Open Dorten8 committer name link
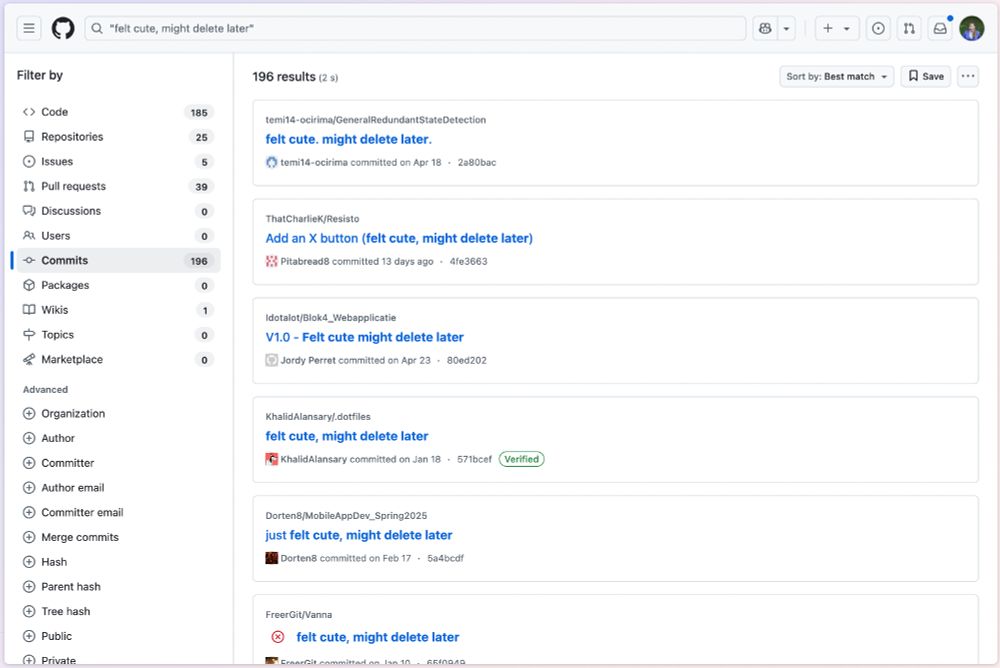The width and height of the screenshot is (1000, 668). (x=298, y=558)
